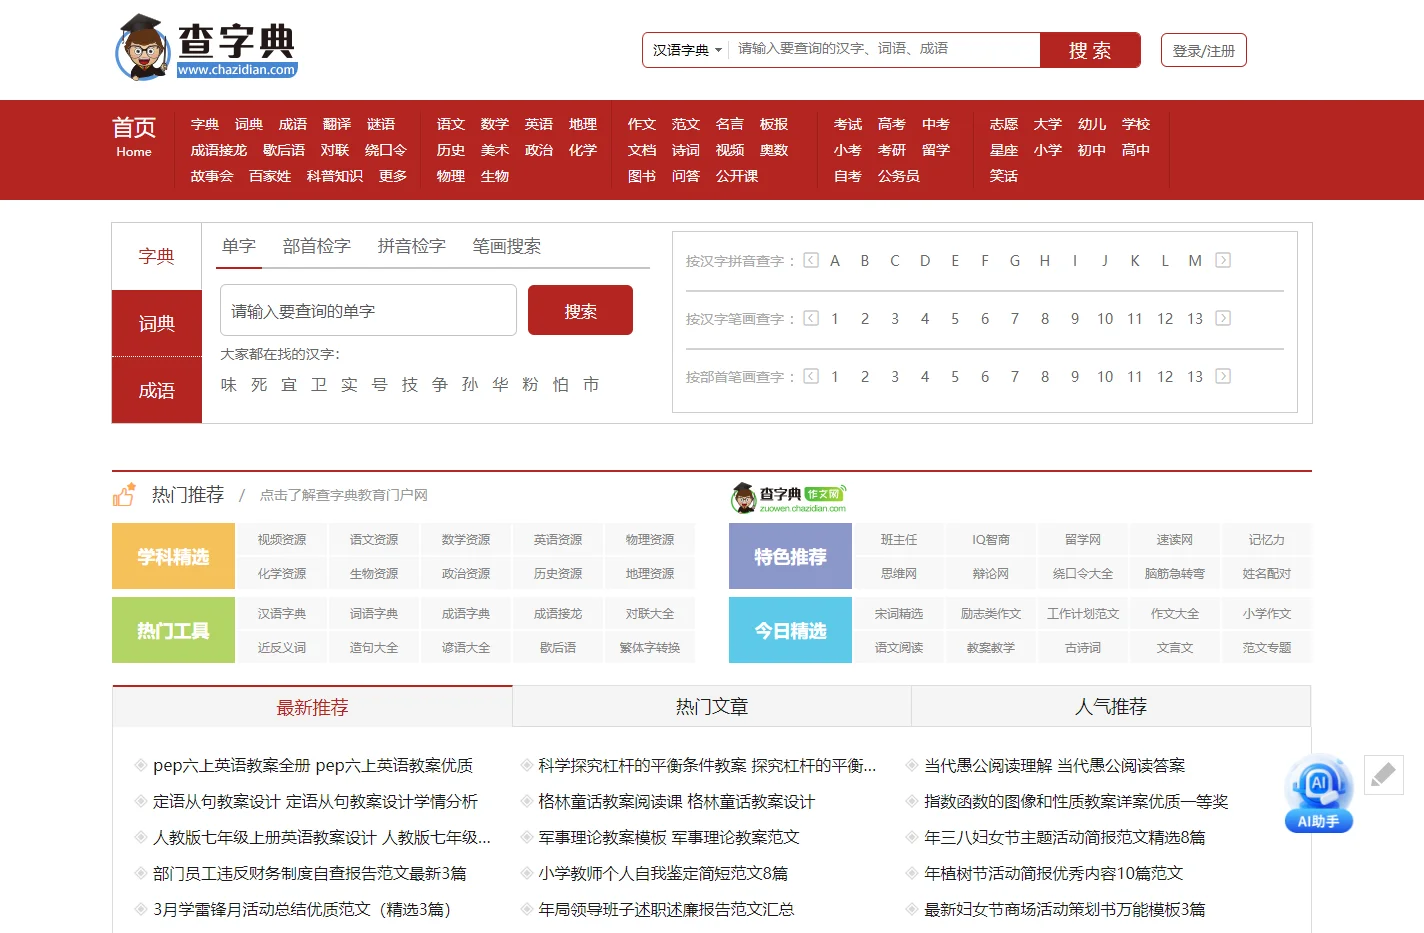Open article 3月学雷锋月活动总结优质范文
1424x933 pixels.
302,910
